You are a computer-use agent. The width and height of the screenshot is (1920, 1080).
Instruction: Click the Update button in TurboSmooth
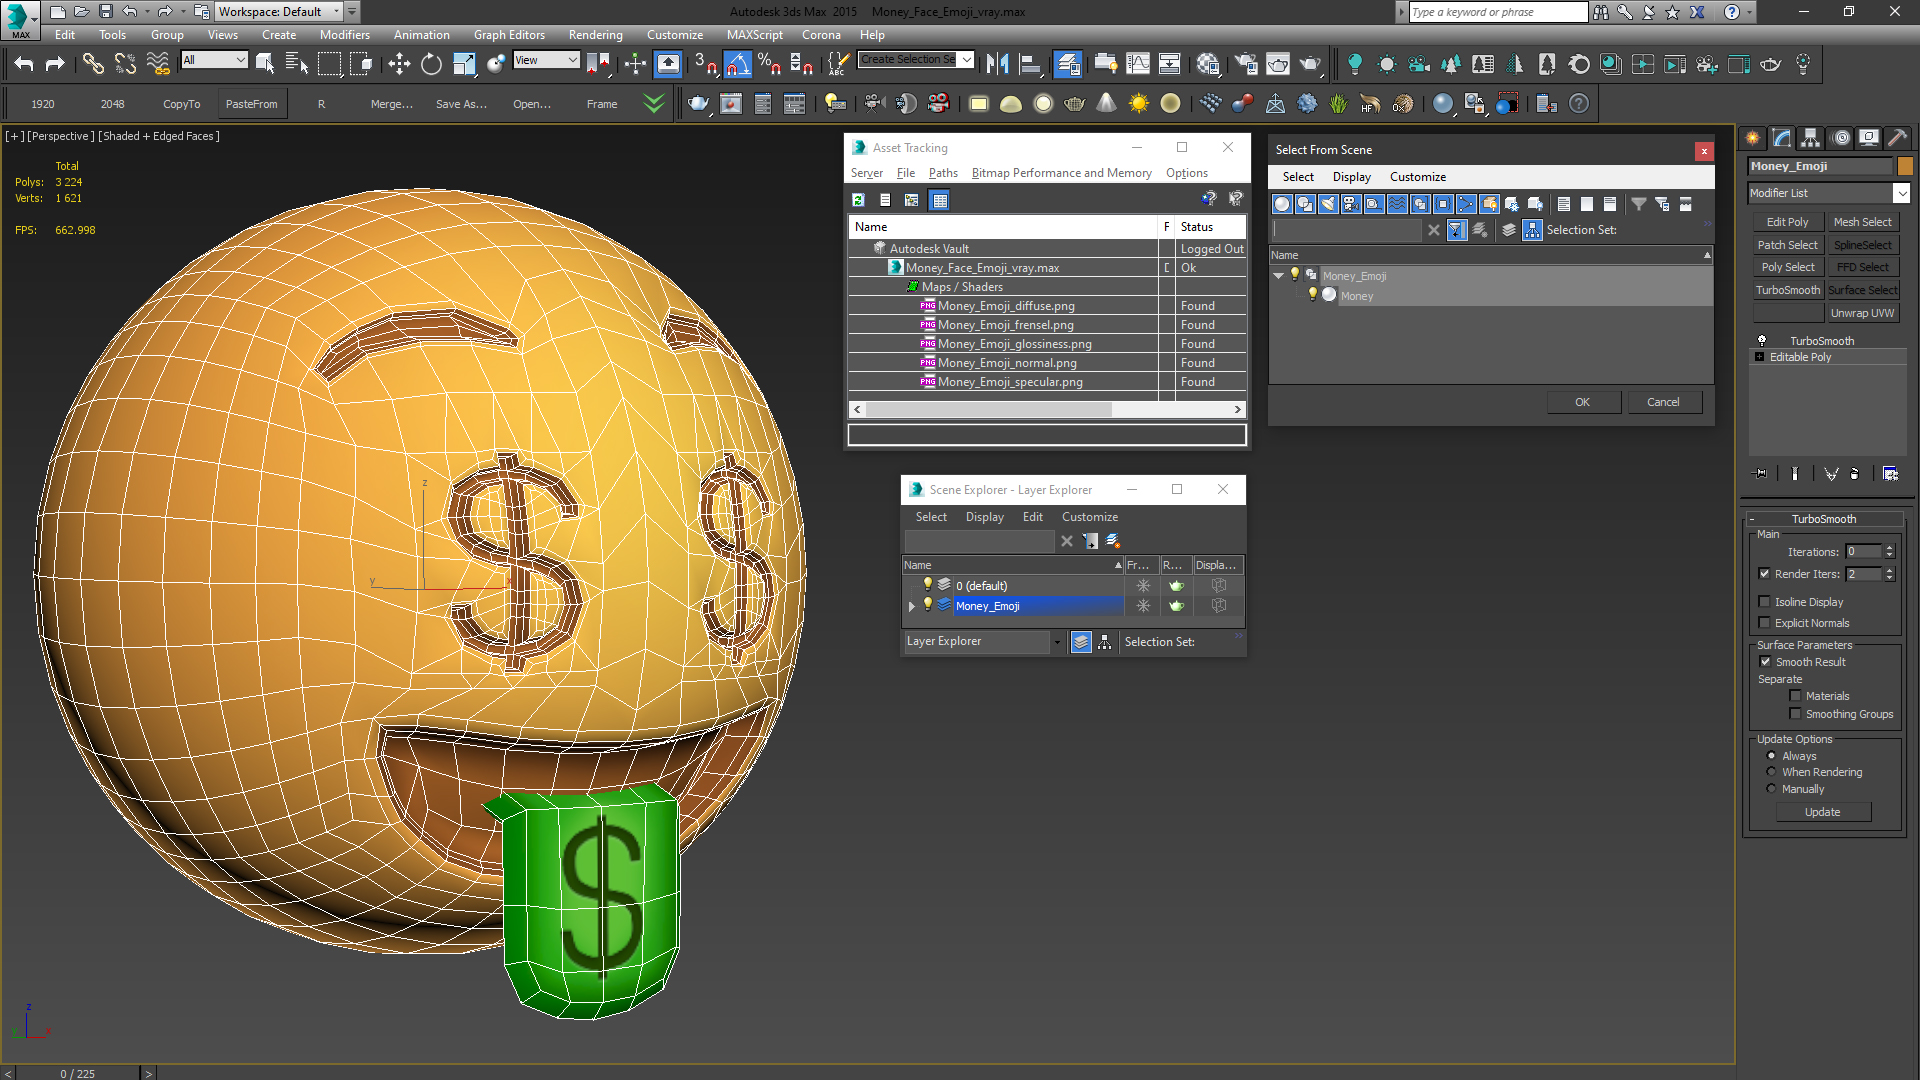1823,812
